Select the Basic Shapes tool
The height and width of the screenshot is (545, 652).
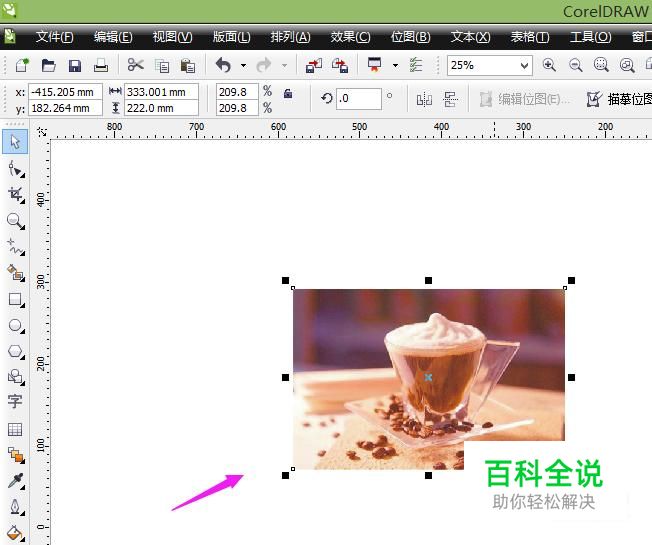16,377
